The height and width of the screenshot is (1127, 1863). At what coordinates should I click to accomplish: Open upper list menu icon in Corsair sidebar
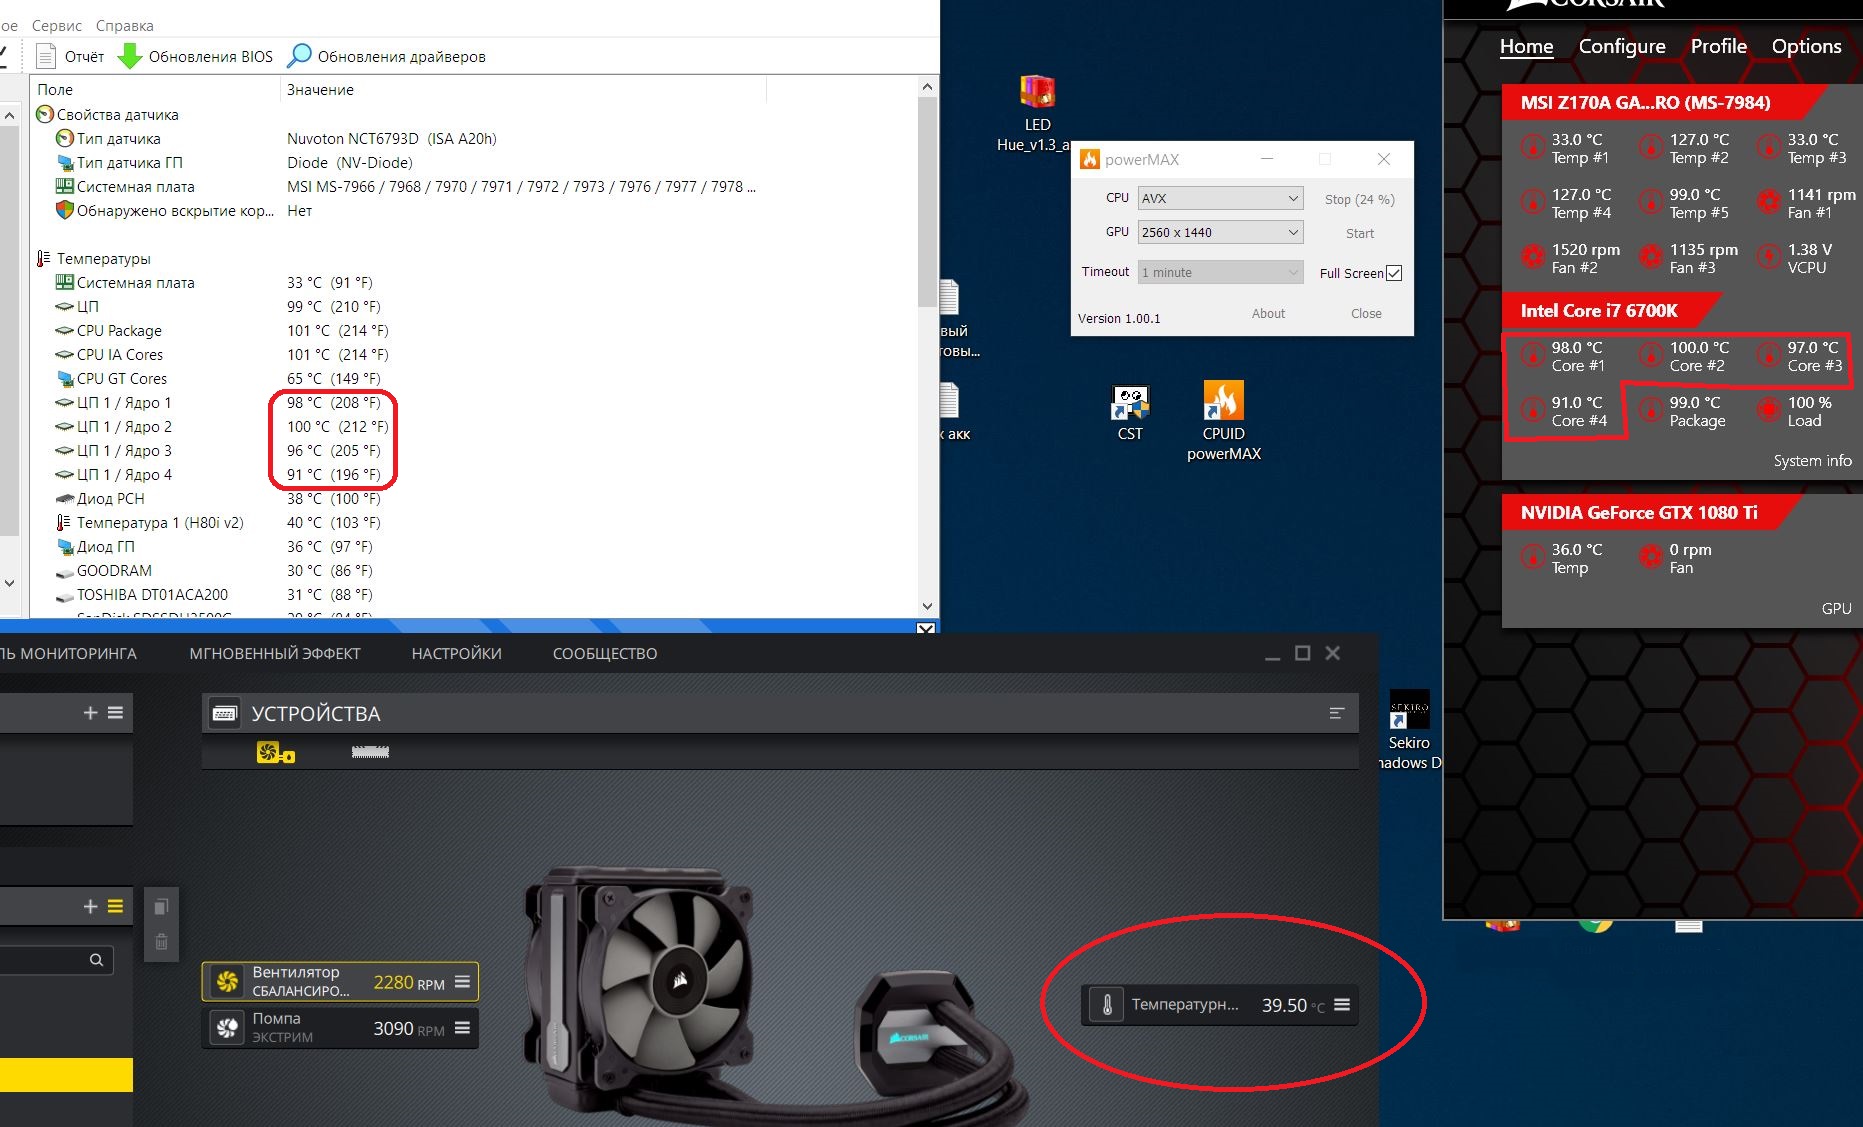coord(115,712)
